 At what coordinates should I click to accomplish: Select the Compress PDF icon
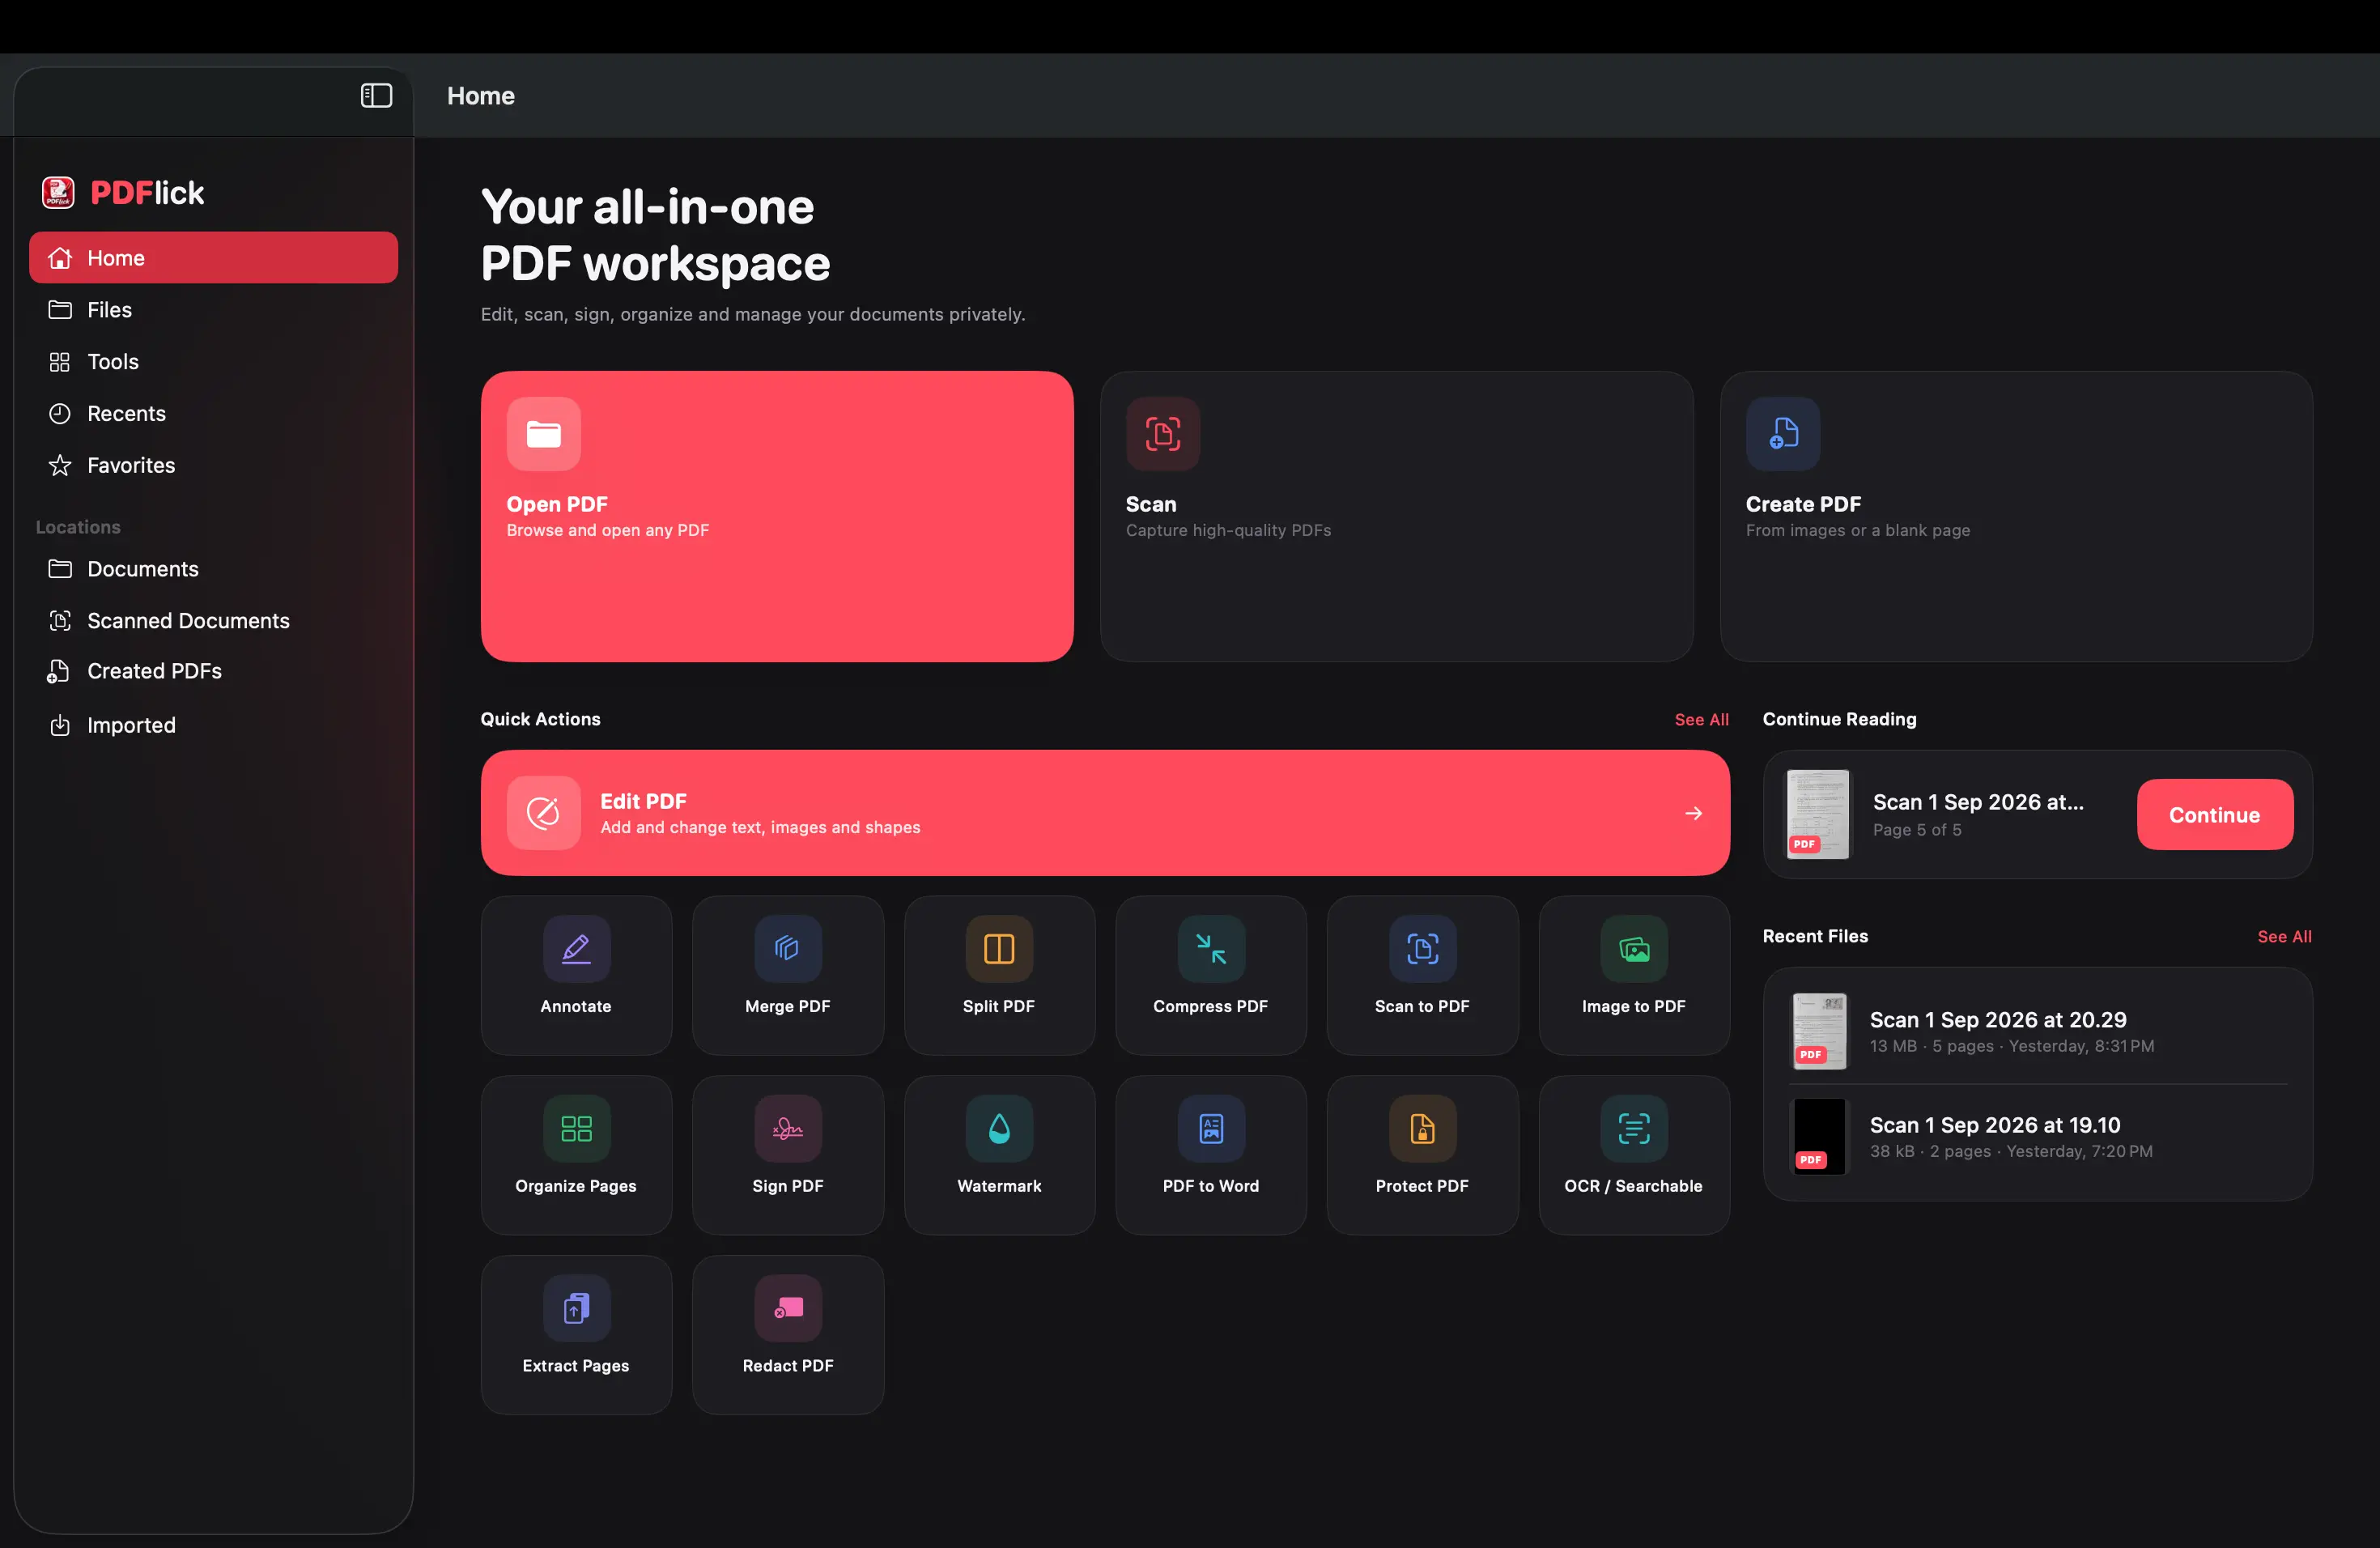click(1211, 948)
